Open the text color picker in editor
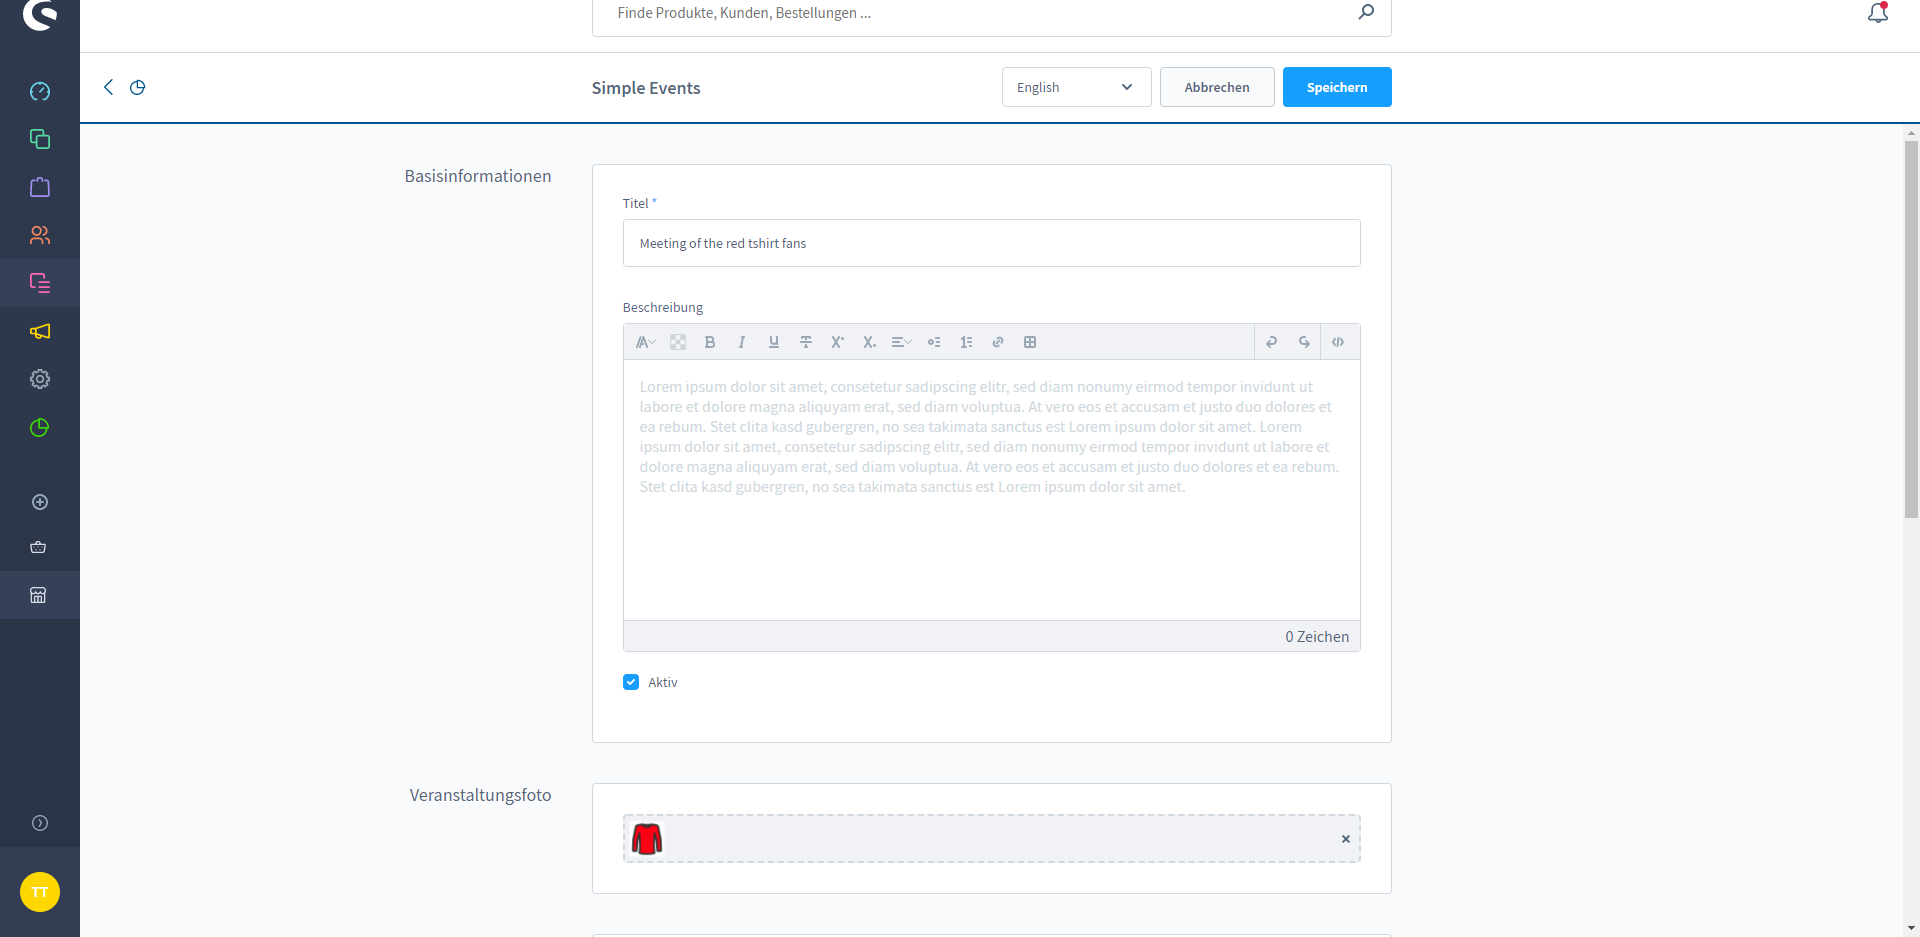1920x937 pixels. pyautogui.click(x=678, y=342)
